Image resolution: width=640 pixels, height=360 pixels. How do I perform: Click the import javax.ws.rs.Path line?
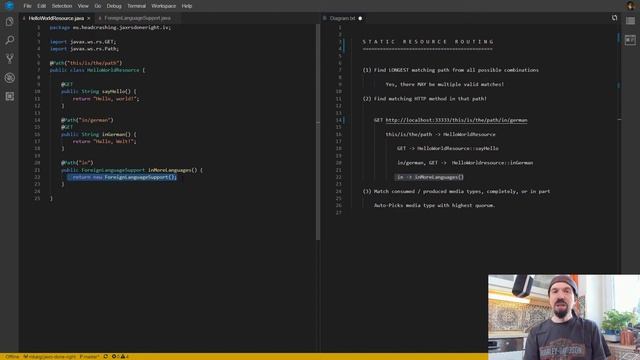coord(84,49)
